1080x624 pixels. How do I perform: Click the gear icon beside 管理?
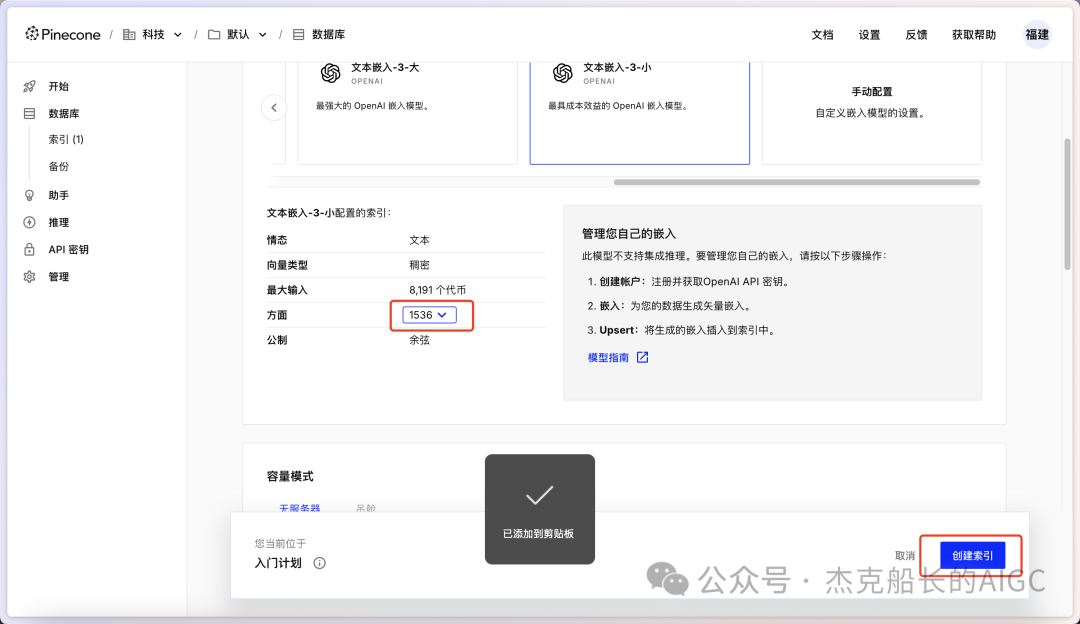tap(29, 276)
